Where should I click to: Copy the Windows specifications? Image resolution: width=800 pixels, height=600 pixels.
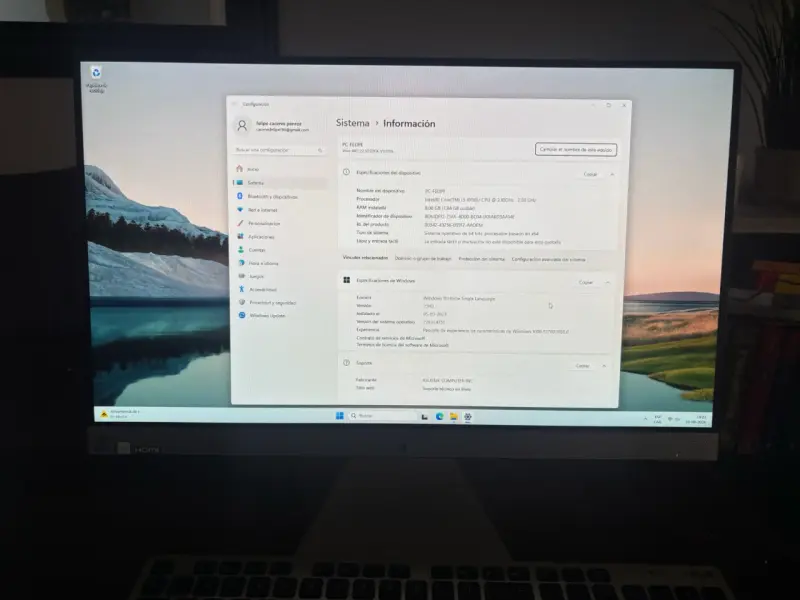[x=586, y=282]
